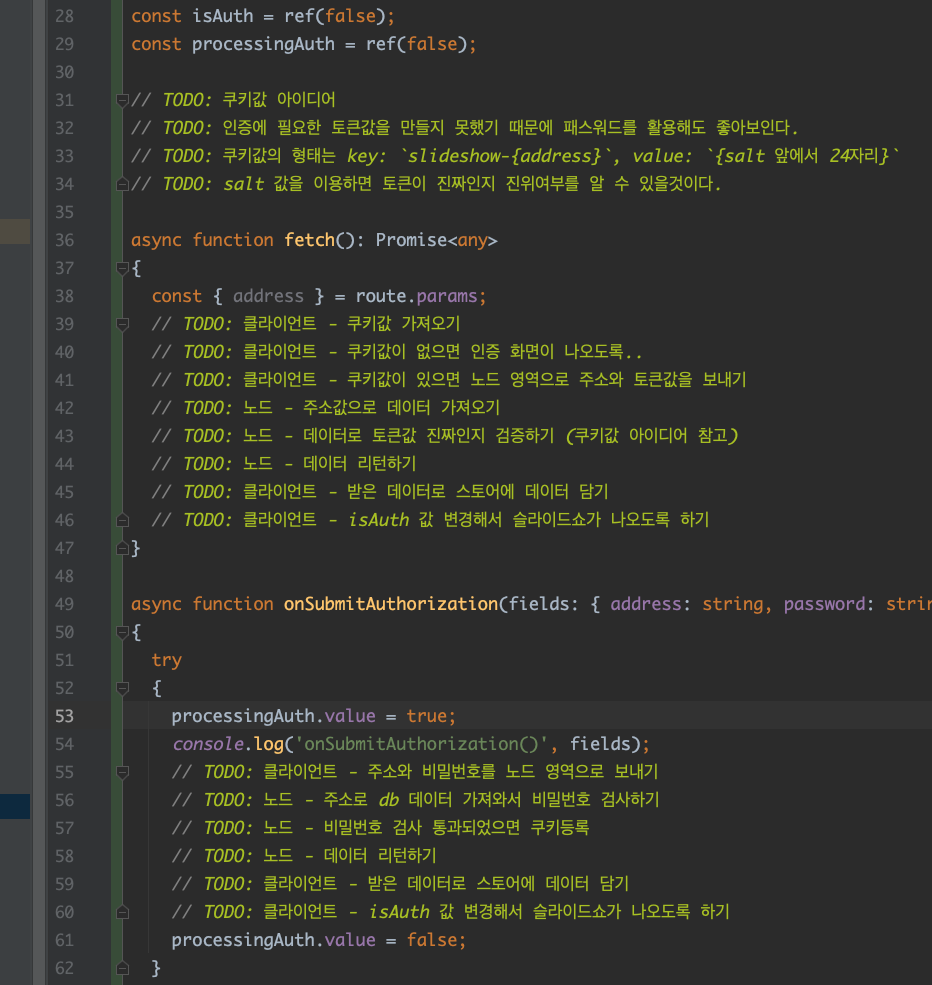The image size is (932, 985).
Task: Click fold-end marker on line 34
Action: [122, 184]
